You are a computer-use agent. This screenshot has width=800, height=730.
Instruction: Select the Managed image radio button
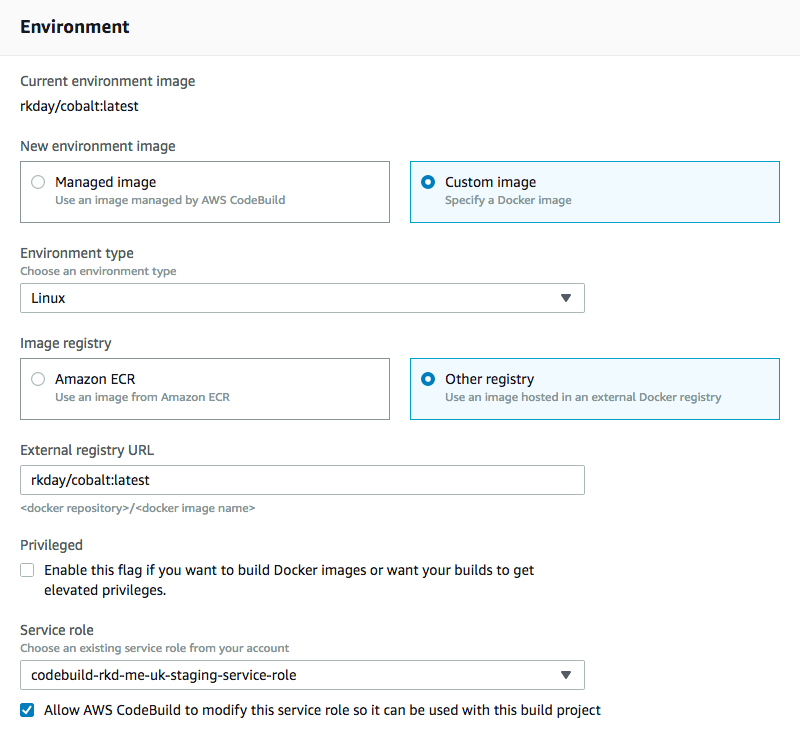pos(38,182)
